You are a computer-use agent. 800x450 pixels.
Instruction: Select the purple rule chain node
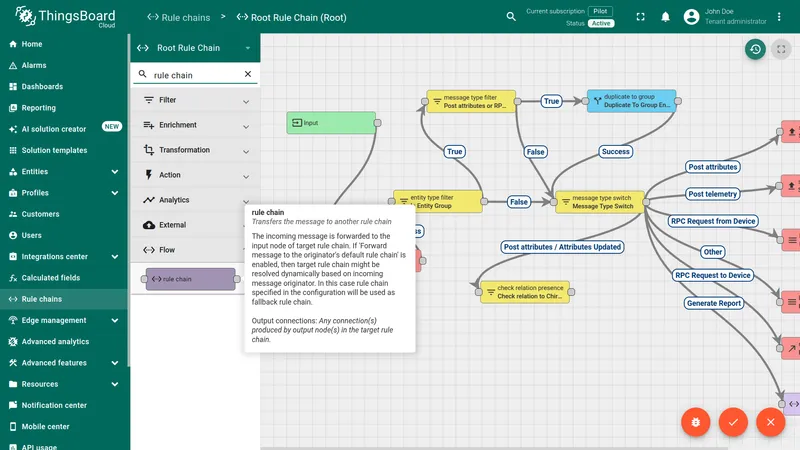click(190, 279)
